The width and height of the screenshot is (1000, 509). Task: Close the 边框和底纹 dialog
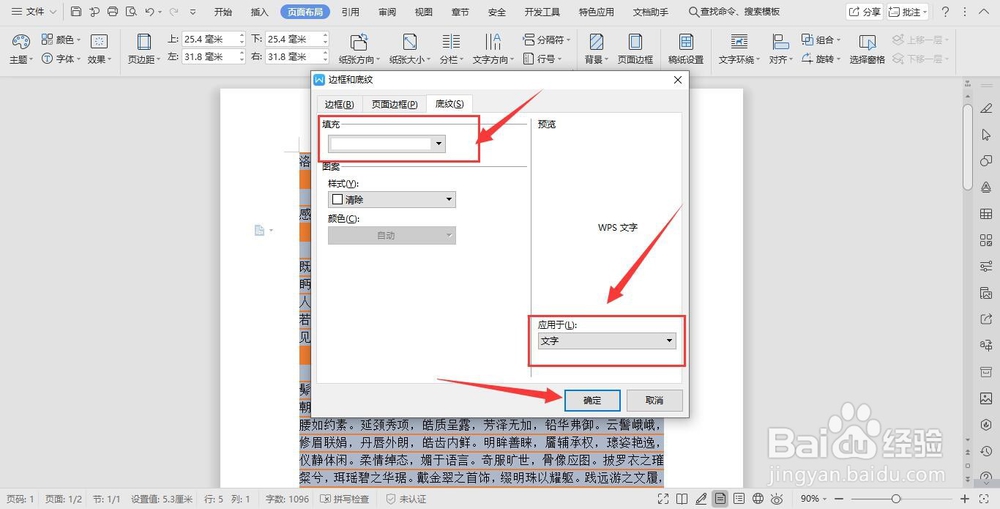[677, 80]
